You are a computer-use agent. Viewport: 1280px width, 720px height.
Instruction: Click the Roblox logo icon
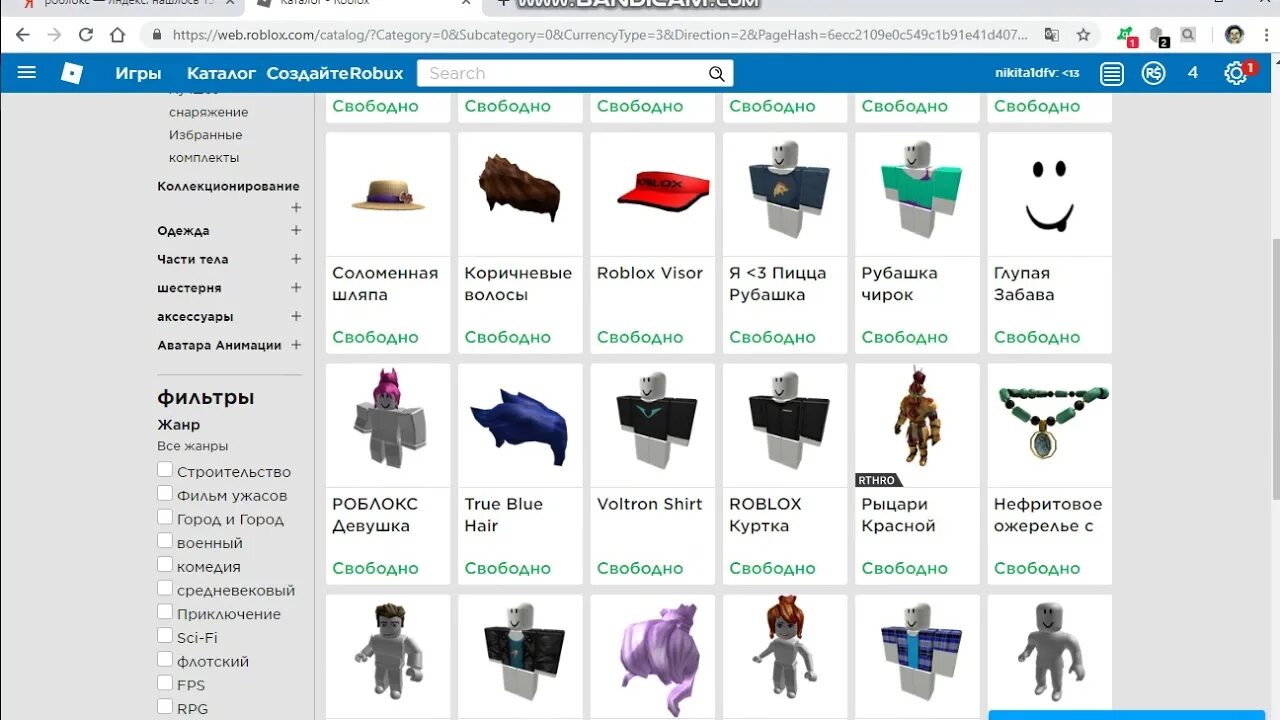[x=72, y=72]
